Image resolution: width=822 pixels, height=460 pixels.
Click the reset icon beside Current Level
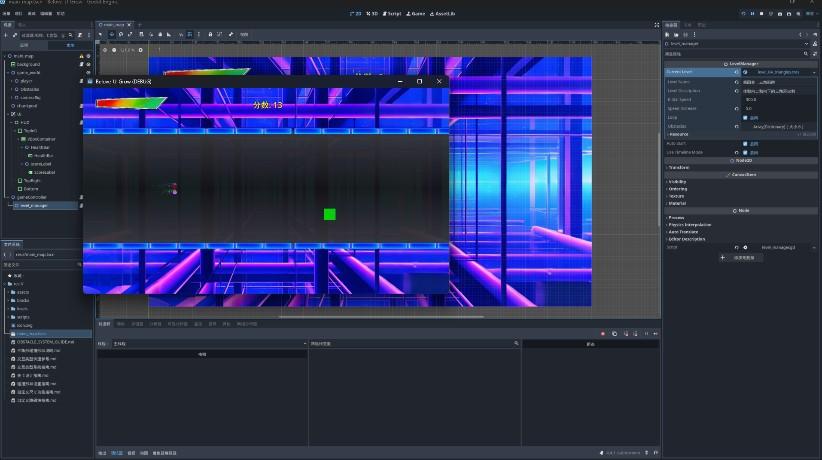click(x=738, y=72)
